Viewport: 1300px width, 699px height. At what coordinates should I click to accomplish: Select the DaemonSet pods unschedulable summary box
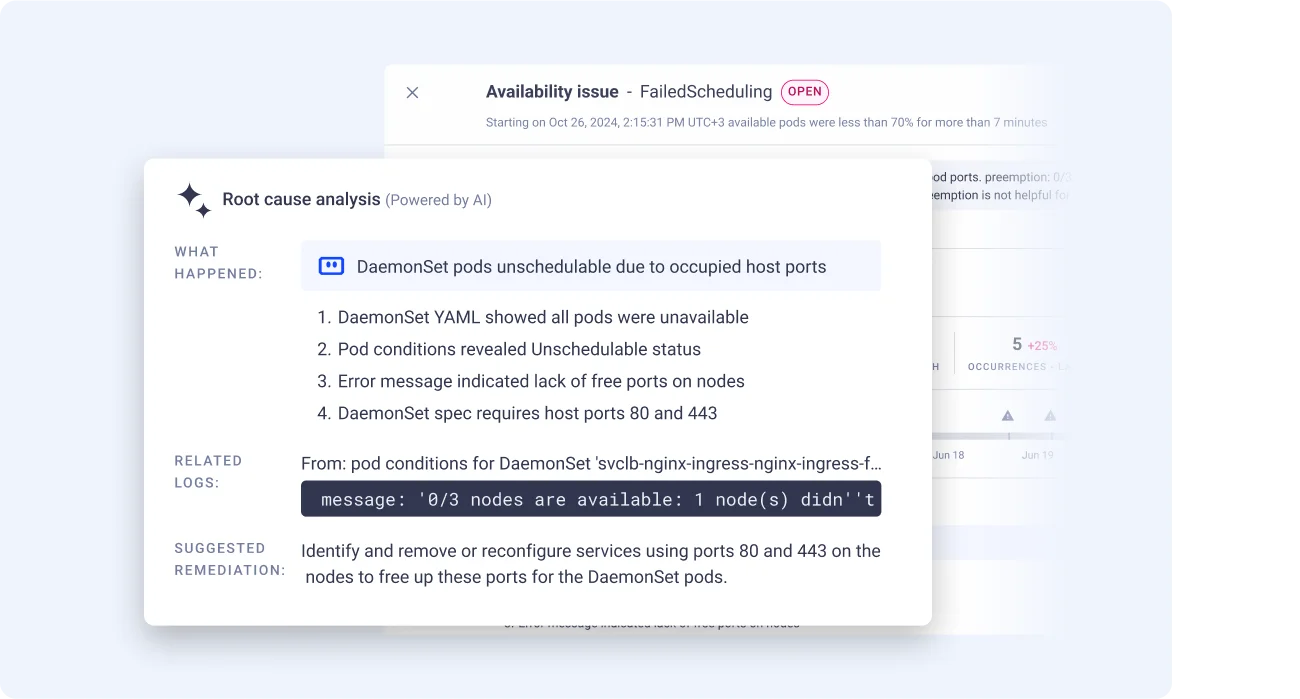click(591, 266)
